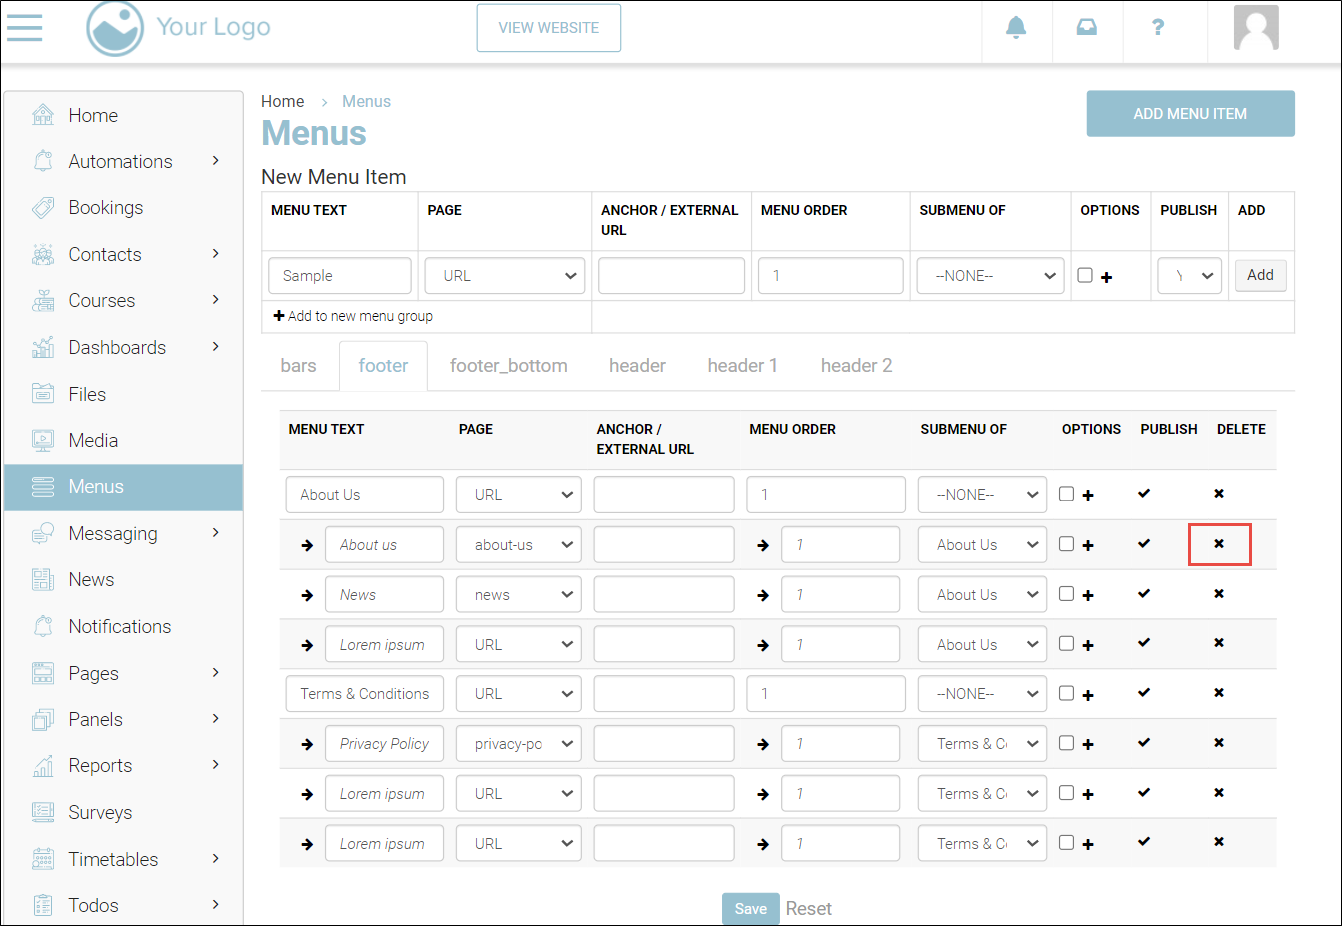This screenshot has width=1342, height=926.
Task: Click the help question mark icon
Action: (1157, 28)
